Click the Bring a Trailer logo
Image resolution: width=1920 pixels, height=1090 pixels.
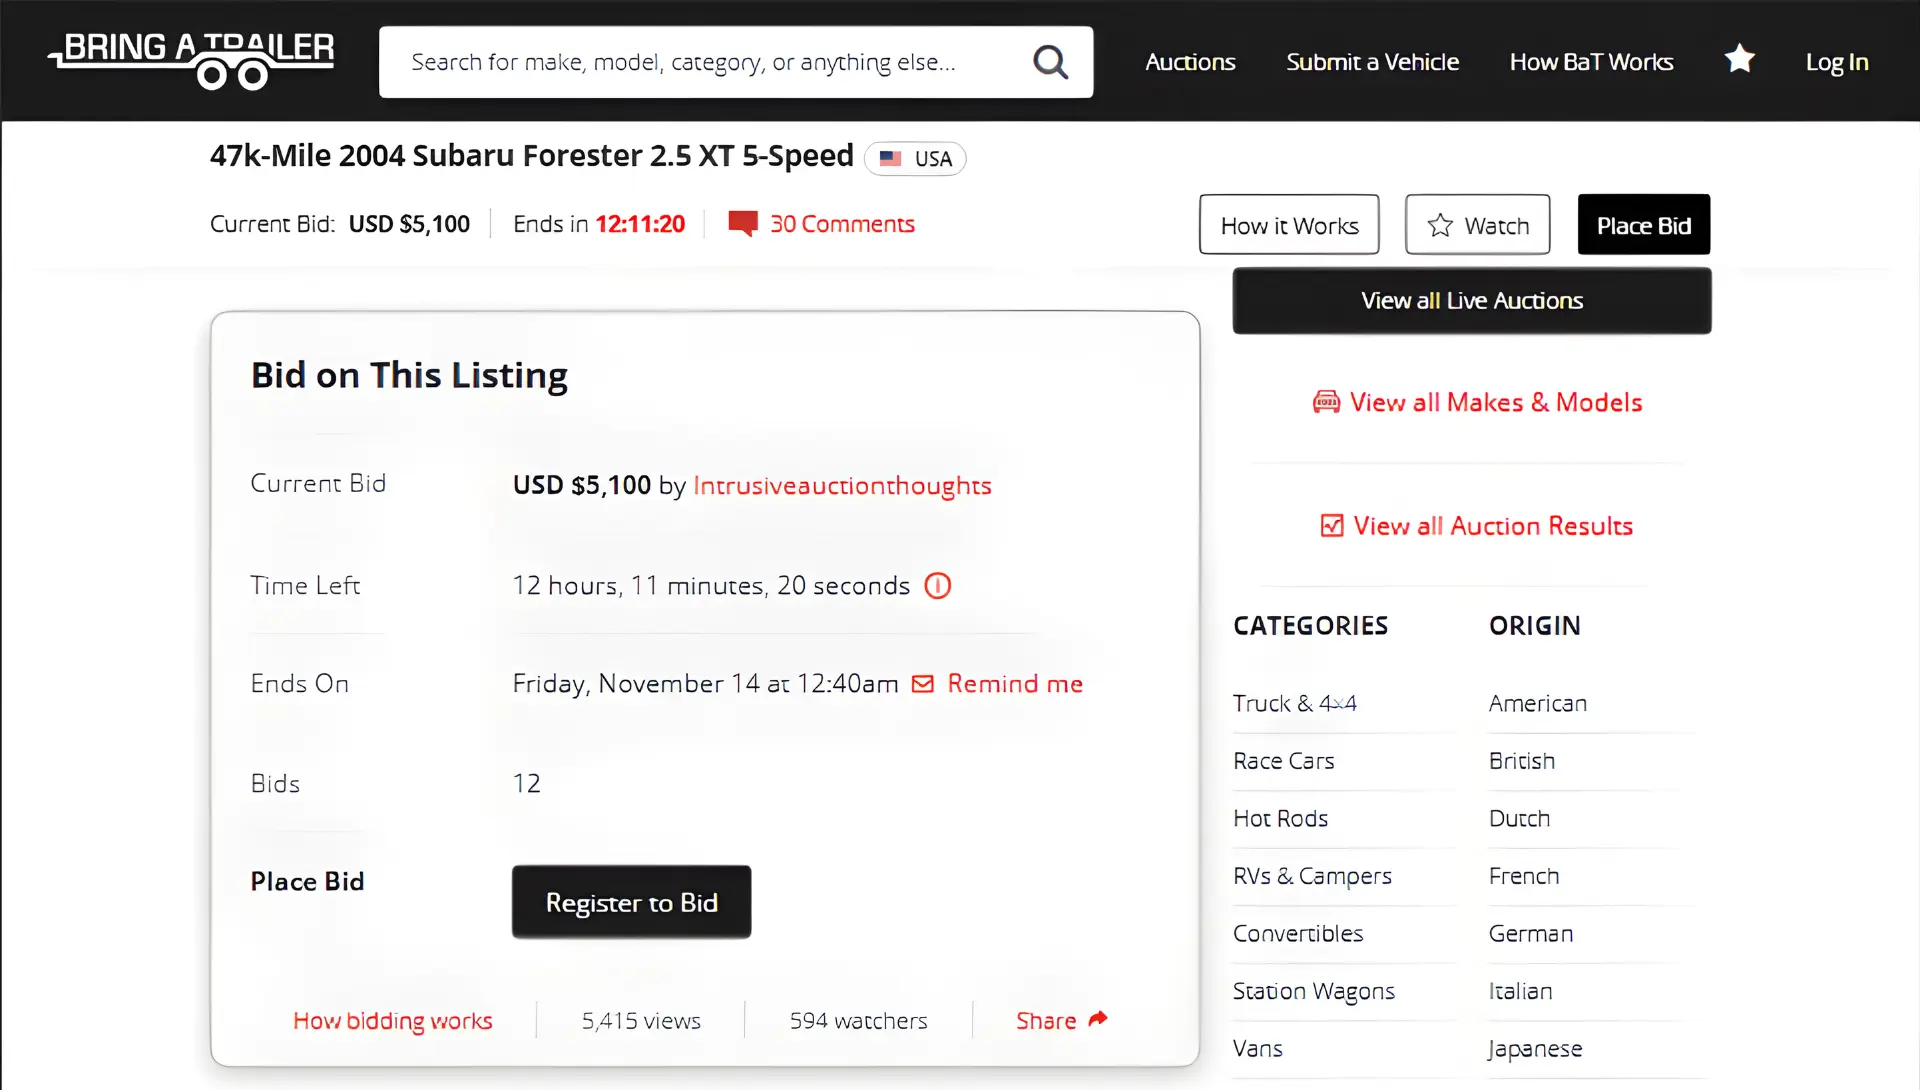click(x=191, y=61)
